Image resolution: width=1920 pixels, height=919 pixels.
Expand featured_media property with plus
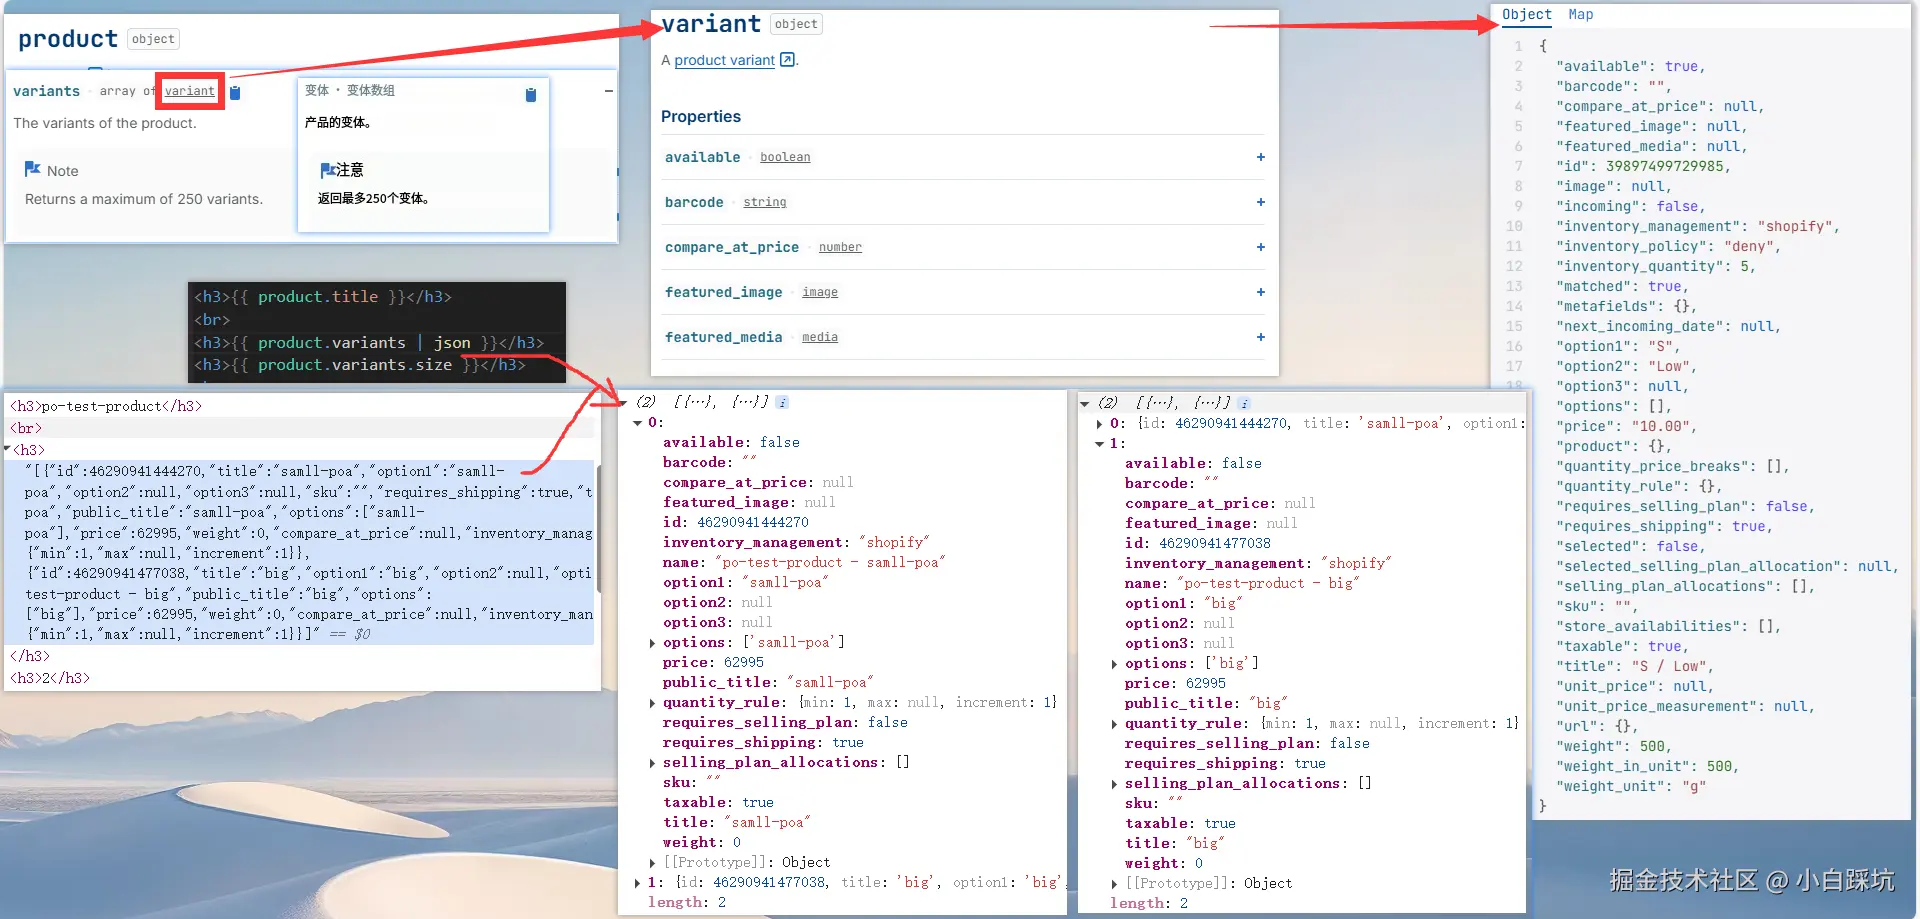pyautogui.click(x=1260, y=337)
